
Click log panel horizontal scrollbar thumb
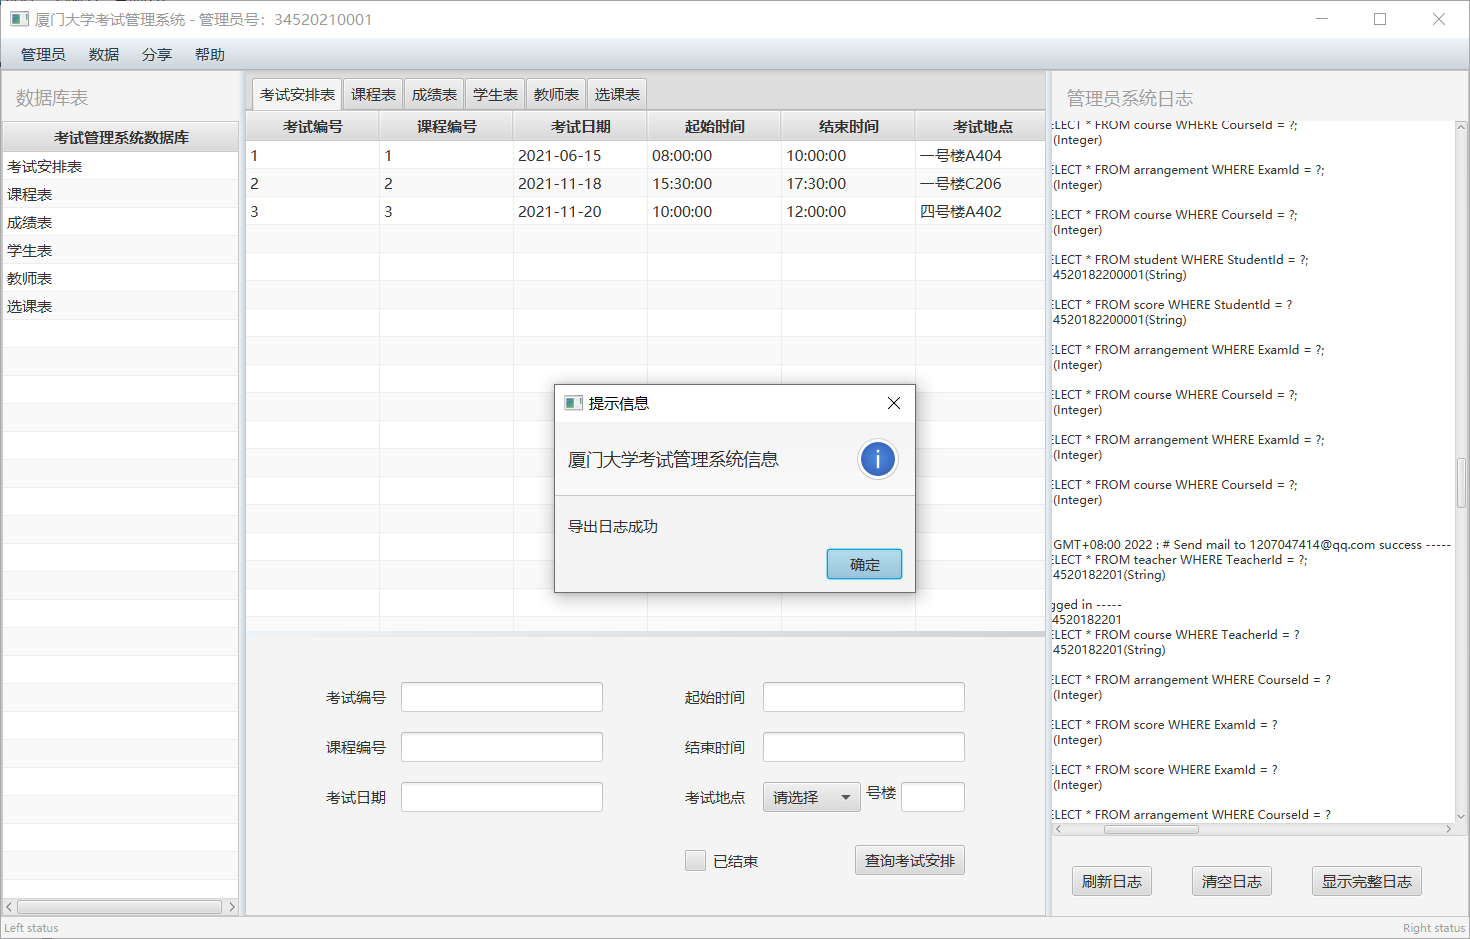[1151, 829]
